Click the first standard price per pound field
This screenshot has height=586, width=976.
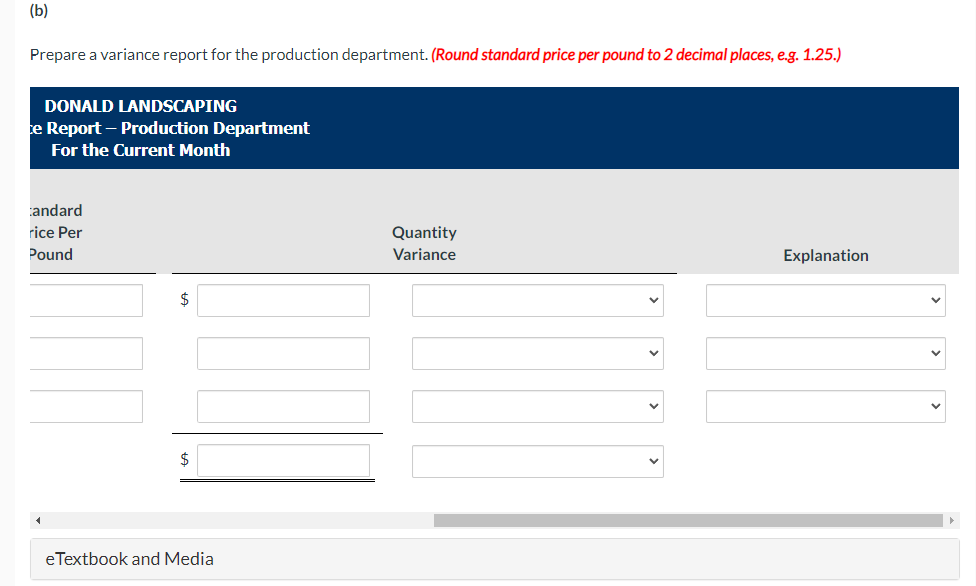(x=86, y=300)
